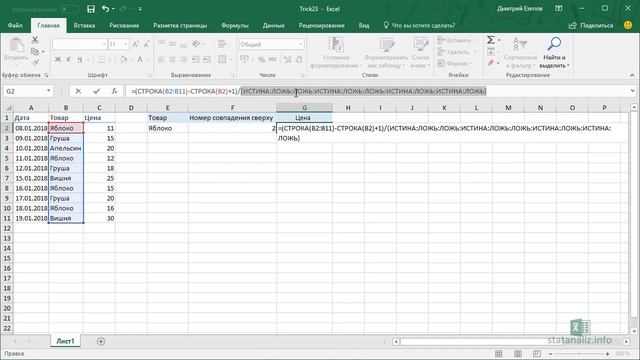
Task: Click the Стили ячеек button
Action: [420, 53]
